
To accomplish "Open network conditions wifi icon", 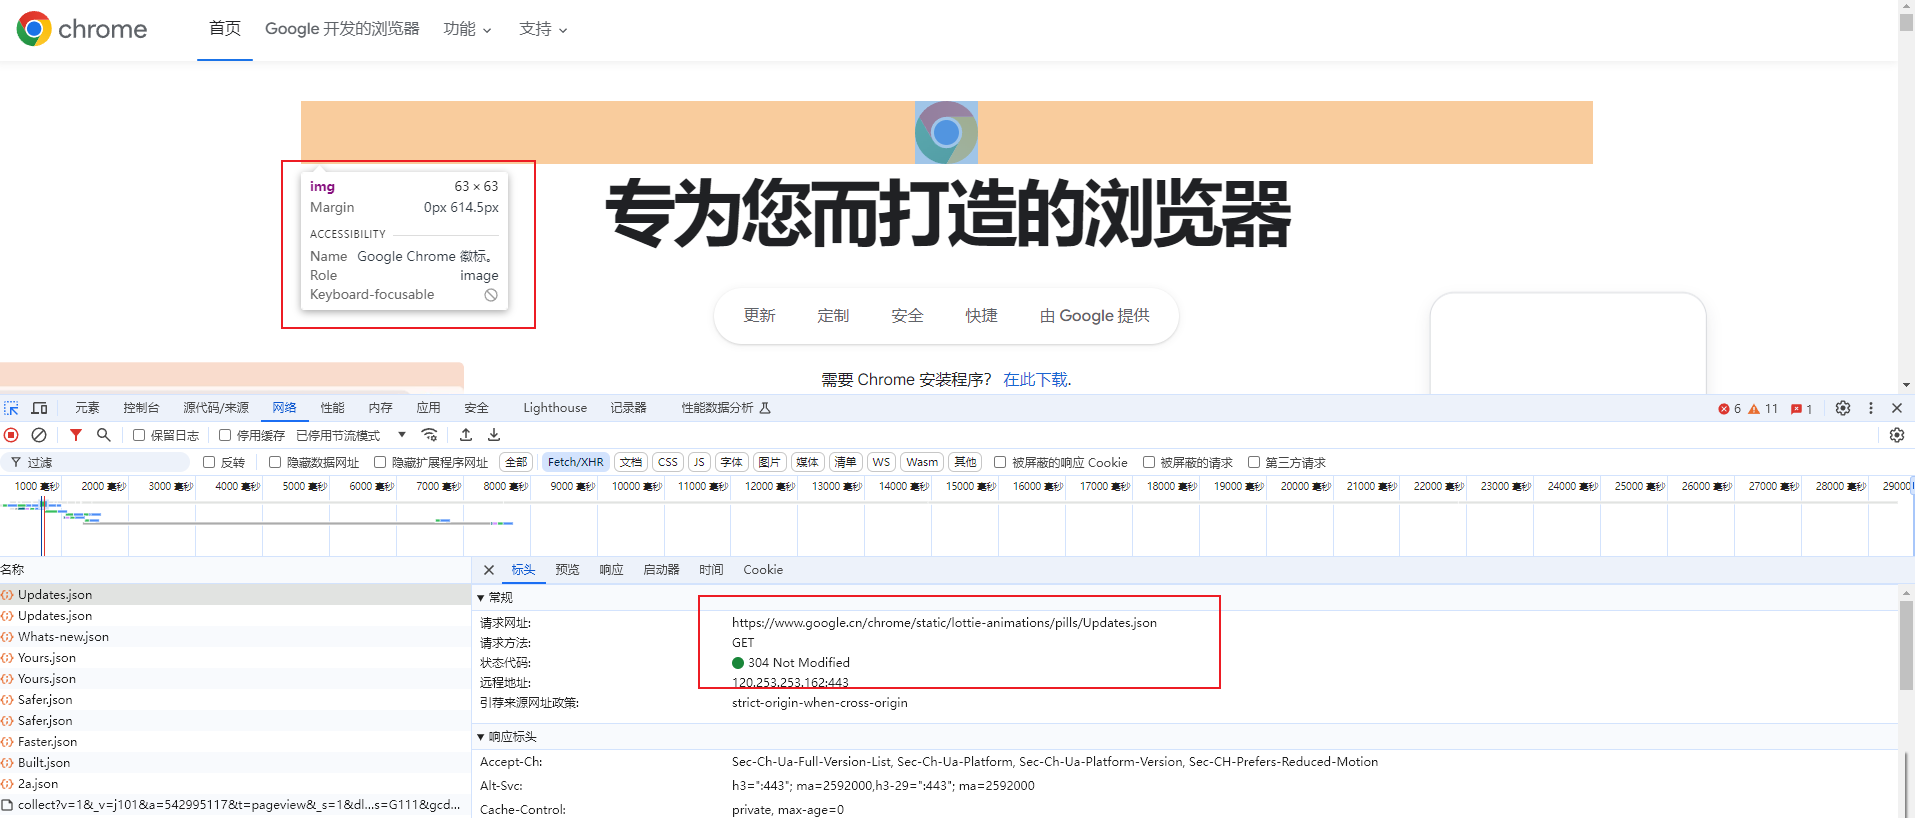I will pos(429,435).
